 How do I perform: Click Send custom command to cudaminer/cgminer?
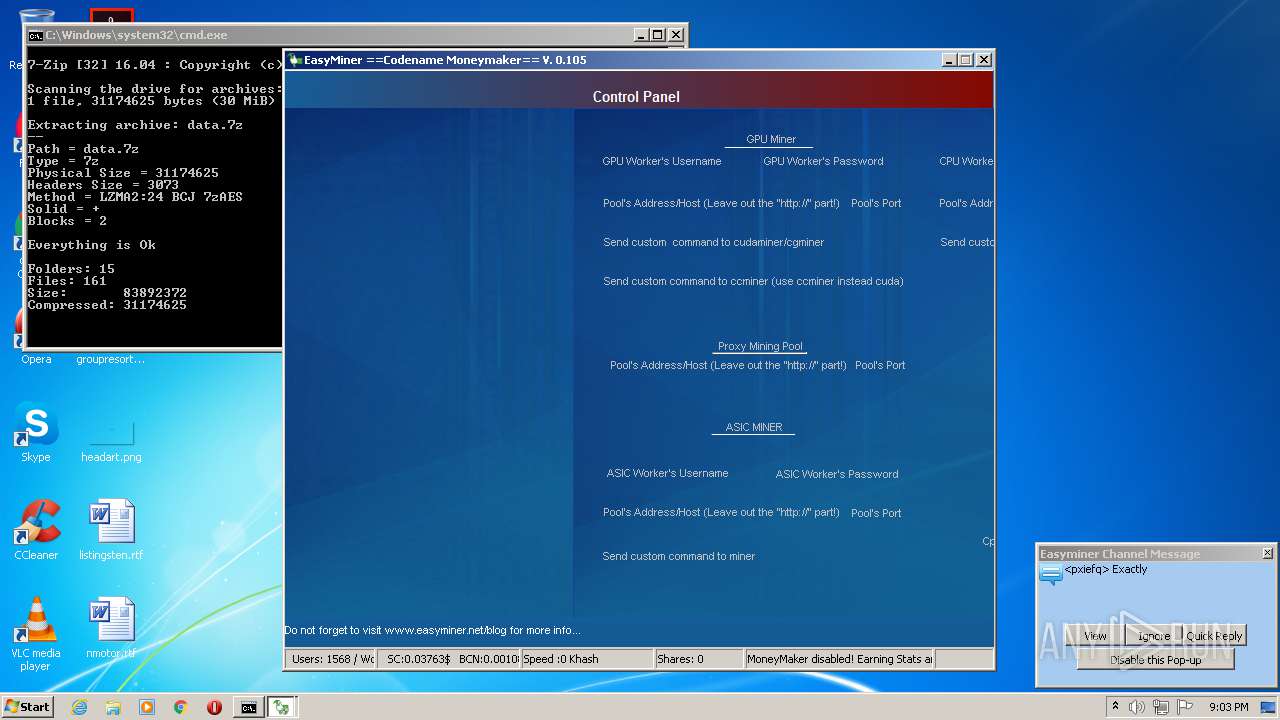[713, 242]
